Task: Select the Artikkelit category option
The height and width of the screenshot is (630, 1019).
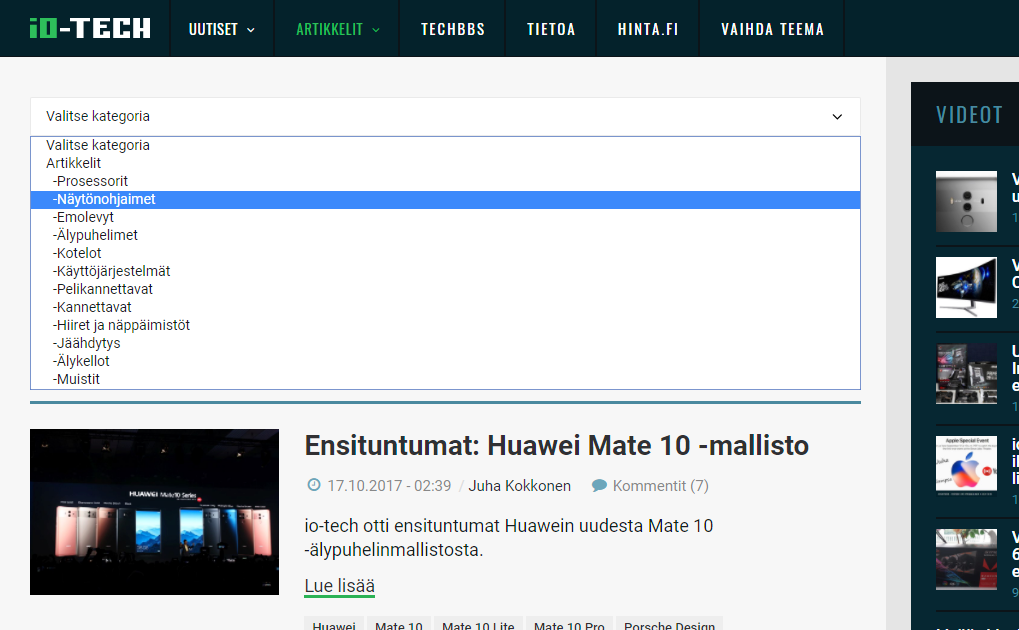Action: click(445, 163)
